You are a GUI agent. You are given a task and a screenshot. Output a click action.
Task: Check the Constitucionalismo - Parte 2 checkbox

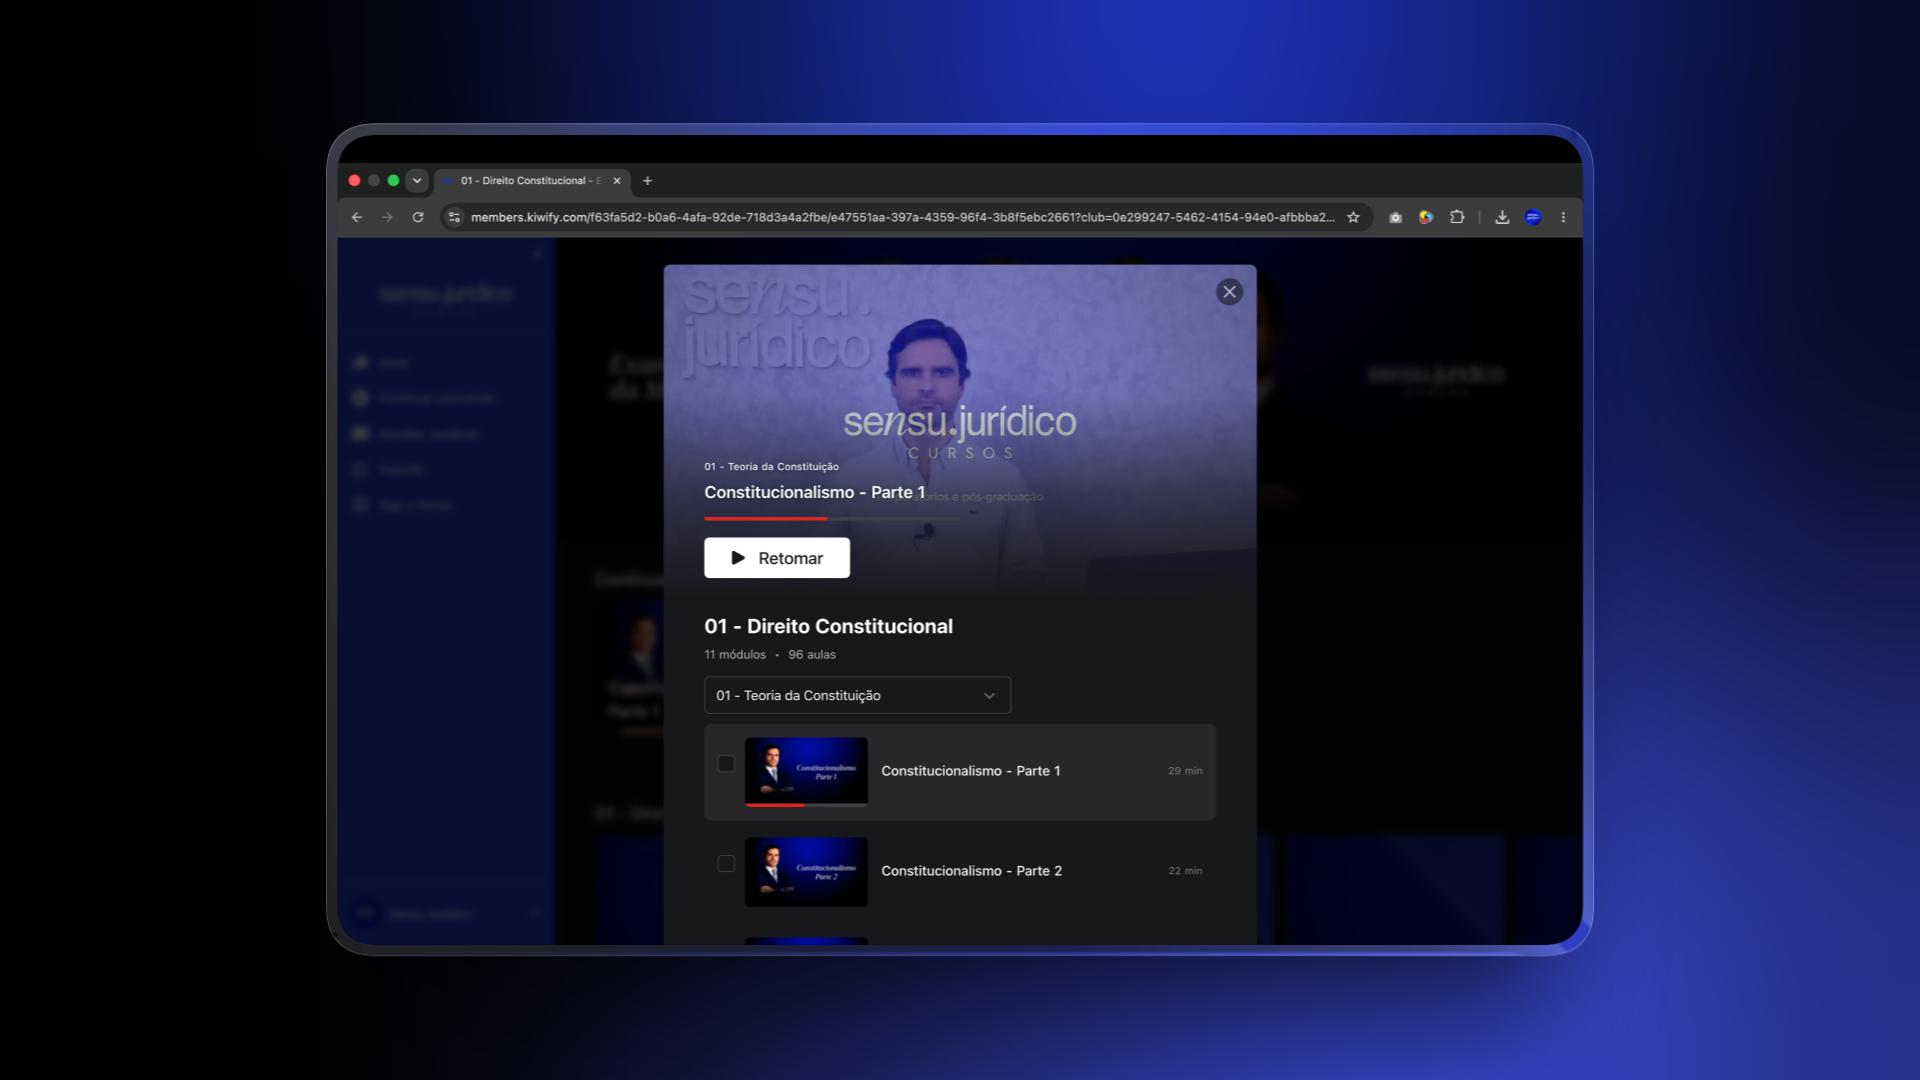click(x=726, y=864)
